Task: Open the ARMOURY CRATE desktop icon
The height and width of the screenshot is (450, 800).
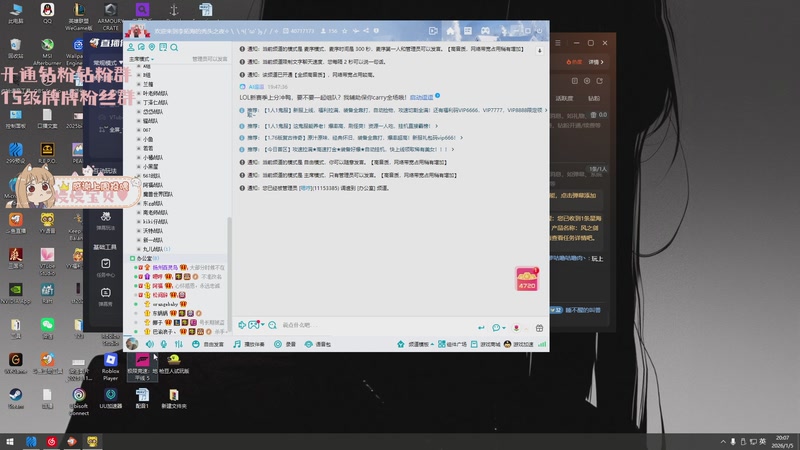Action: (x=110, y=16)
